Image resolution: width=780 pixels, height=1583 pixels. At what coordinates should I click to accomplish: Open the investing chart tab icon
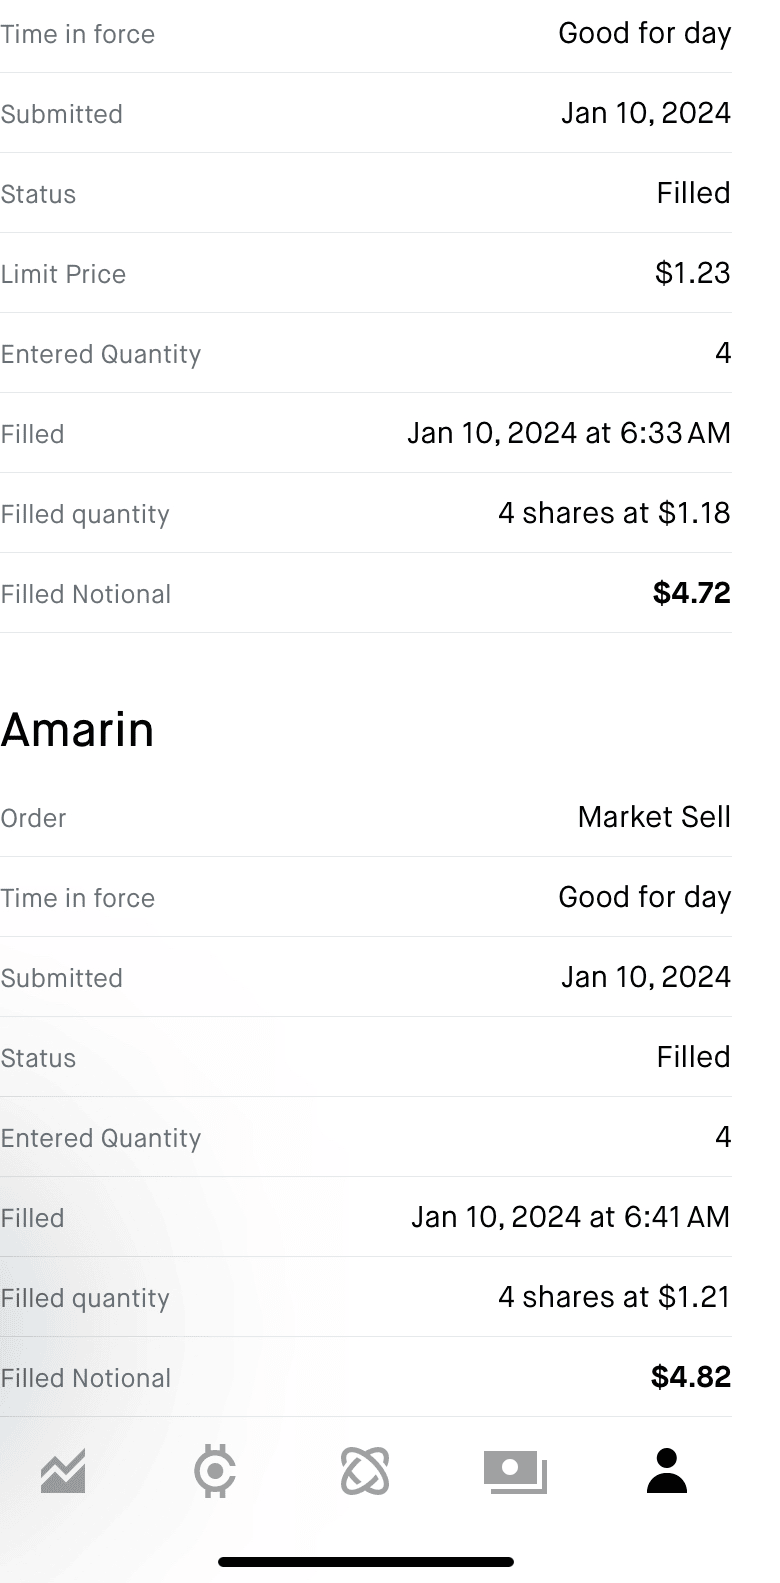(63, 1471)
